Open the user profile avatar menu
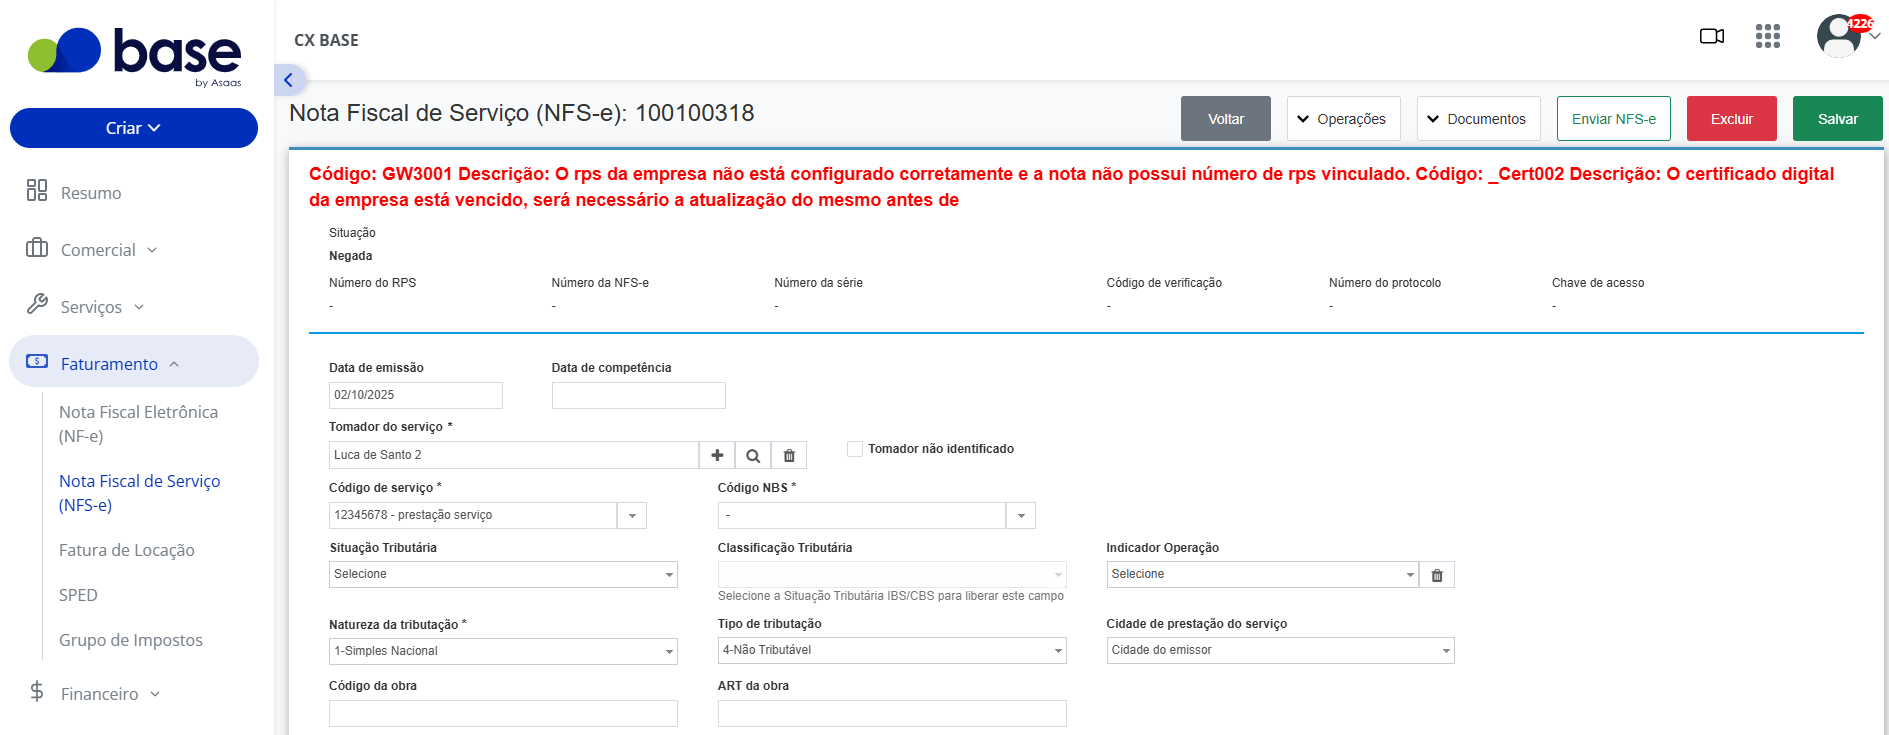 1841,36
